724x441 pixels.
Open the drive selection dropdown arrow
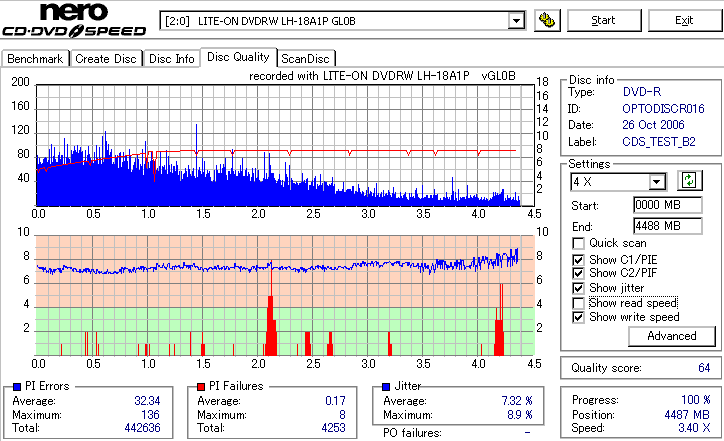[516, 21]
